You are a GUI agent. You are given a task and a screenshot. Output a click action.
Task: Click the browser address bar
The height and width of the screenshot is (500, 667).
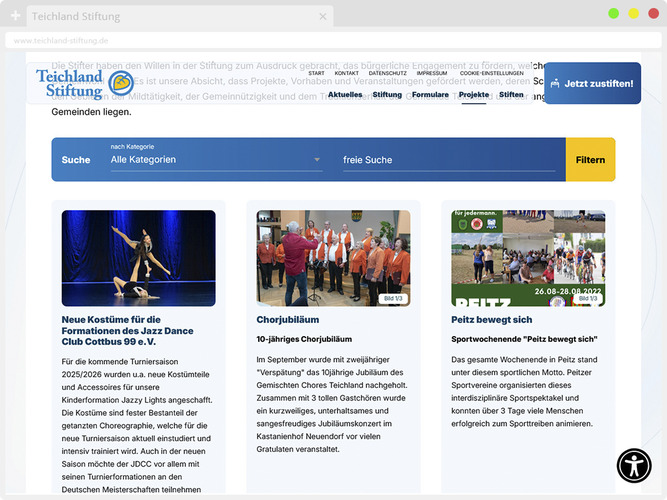(334, 40)
